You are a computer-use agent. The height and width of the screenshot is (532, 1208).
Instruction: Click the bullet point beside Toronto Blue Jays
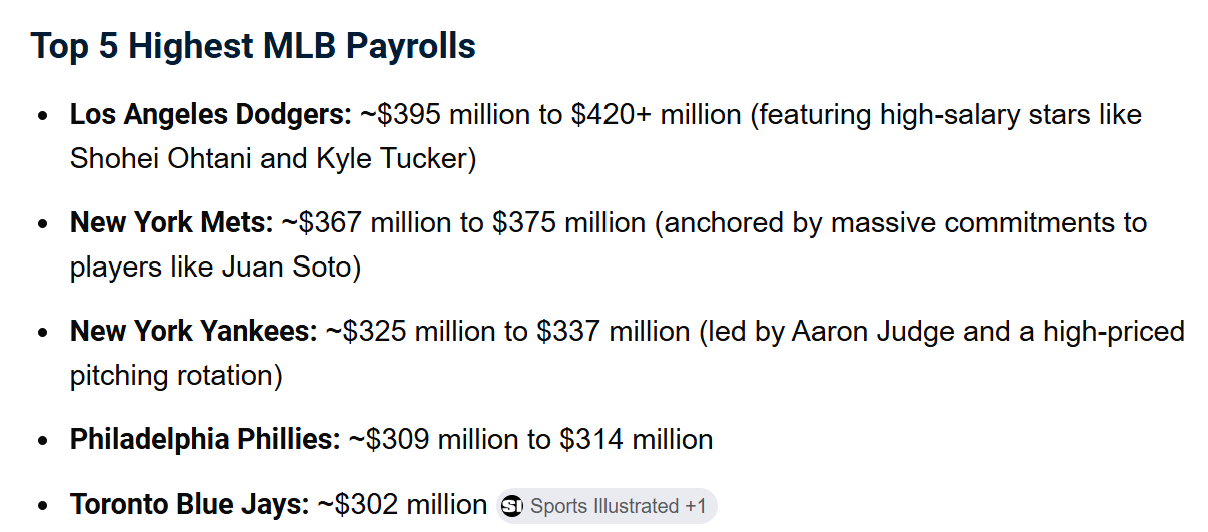[x=42, y=506]
